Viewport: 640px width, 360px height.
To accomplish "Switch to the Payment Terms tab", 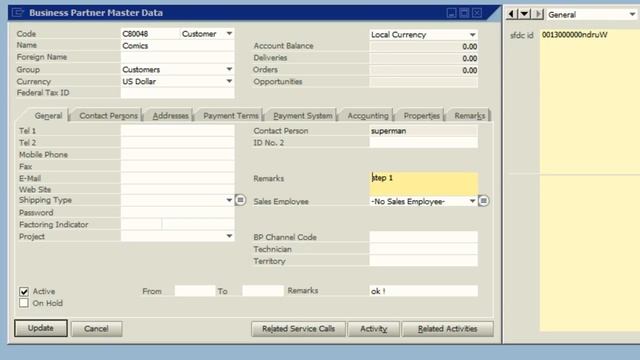I will click(231, 116).
